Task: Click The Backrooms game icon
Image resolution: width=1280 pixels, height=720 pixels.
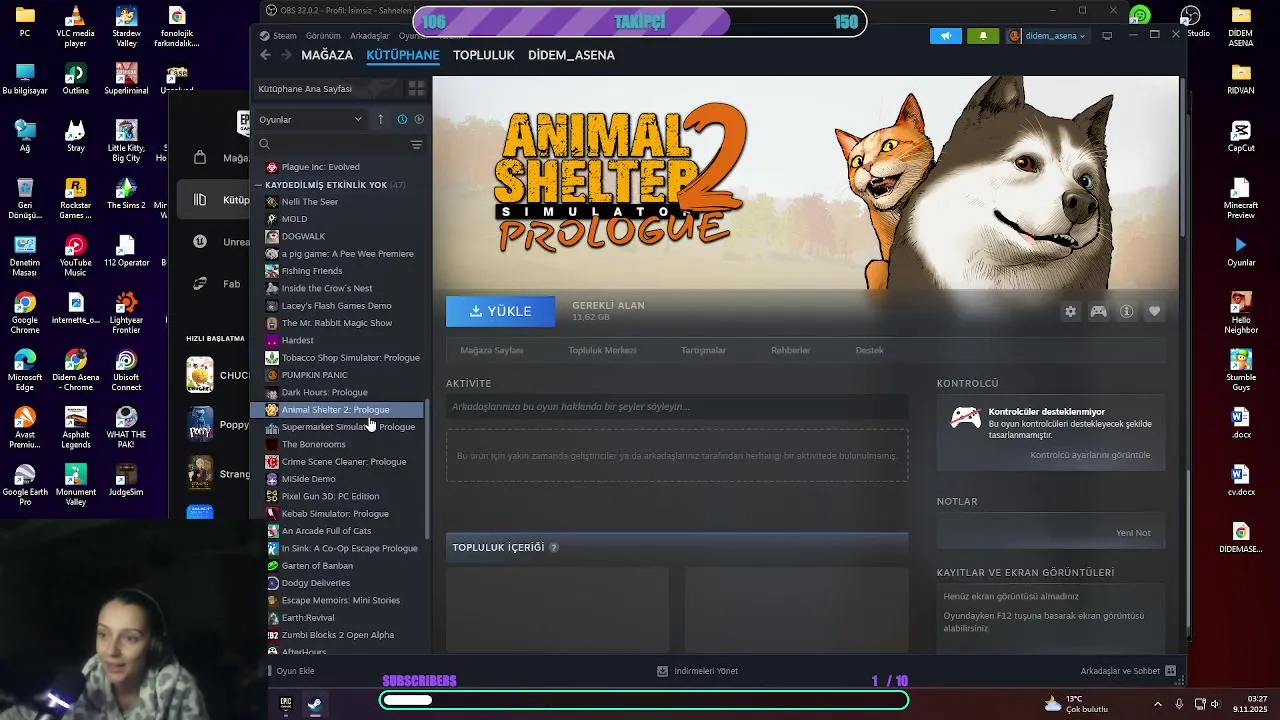Action: pos(272,444)
